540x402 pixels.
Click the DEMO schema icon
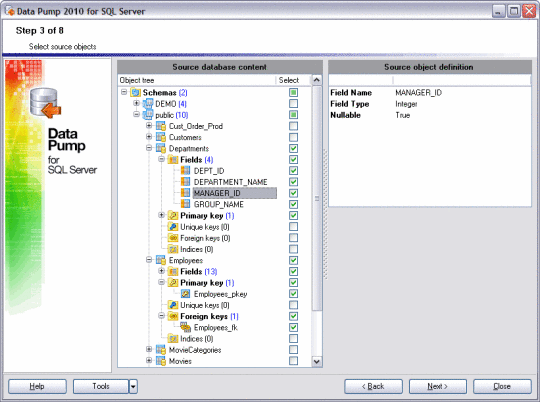tap(148, 104)
